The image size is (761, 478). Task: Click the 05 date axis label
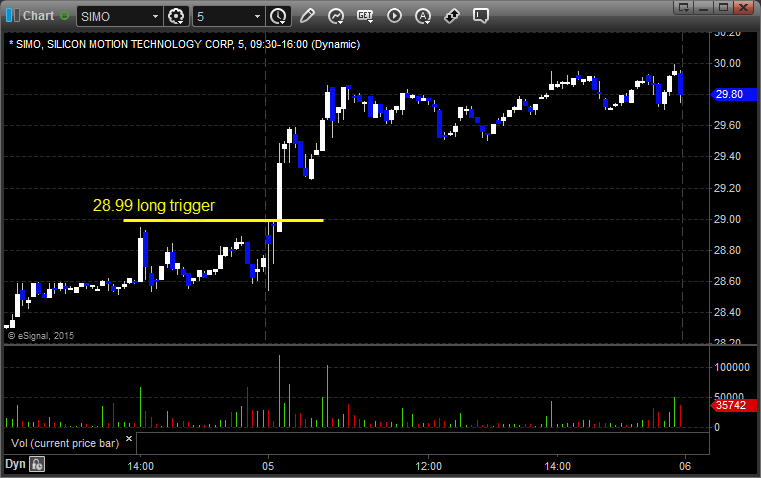[268, 466]
